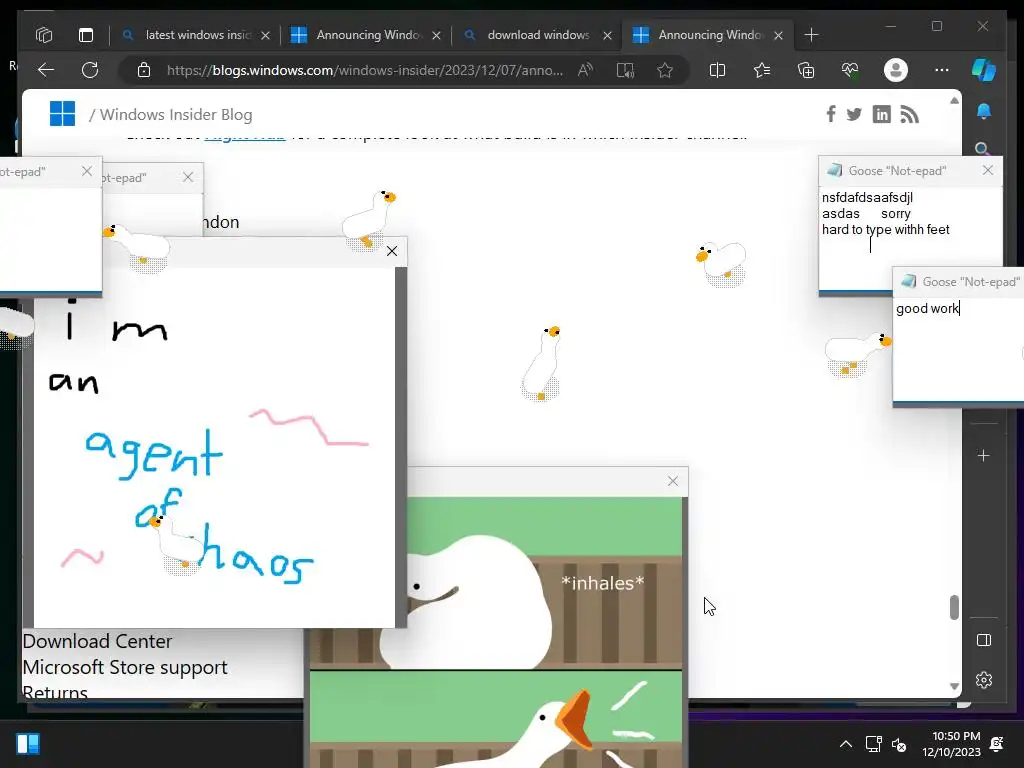Close the 'download windows' tab
Screen dimensions: 1024x768
click(x=607, y=35)
